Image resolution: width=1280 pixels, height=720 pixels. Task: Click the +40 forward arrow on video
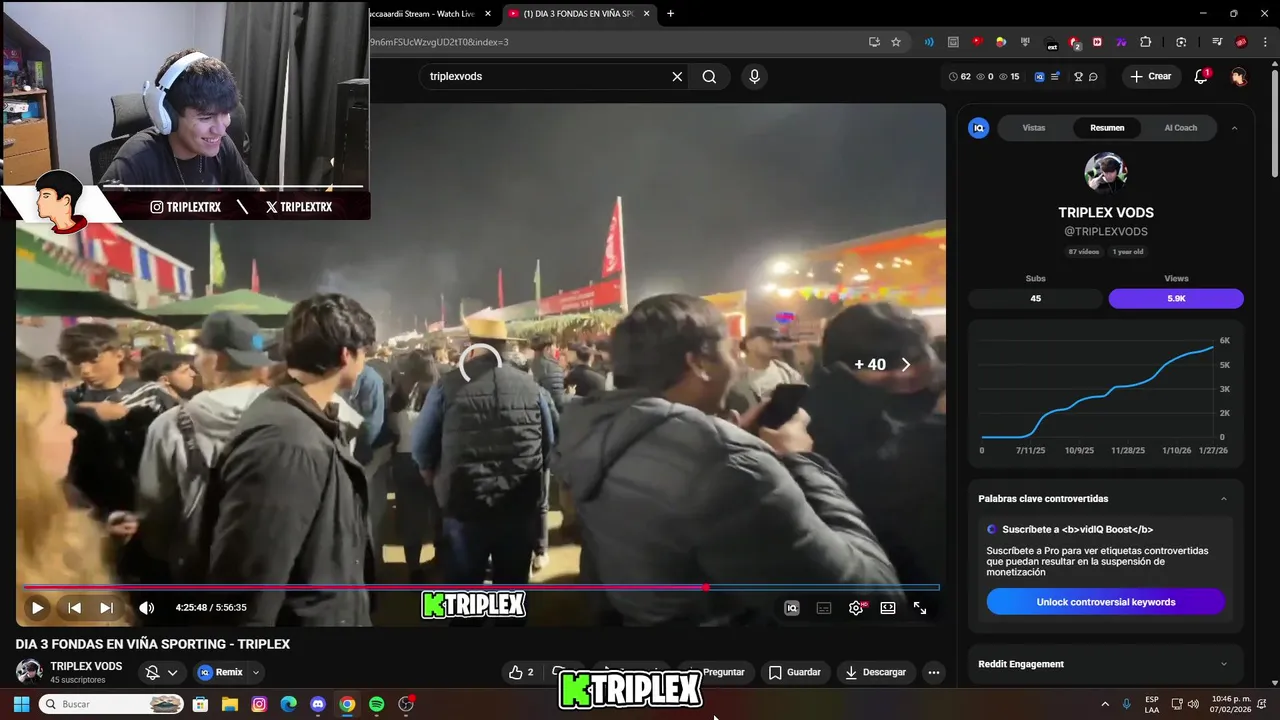click(x=905, y=365)
